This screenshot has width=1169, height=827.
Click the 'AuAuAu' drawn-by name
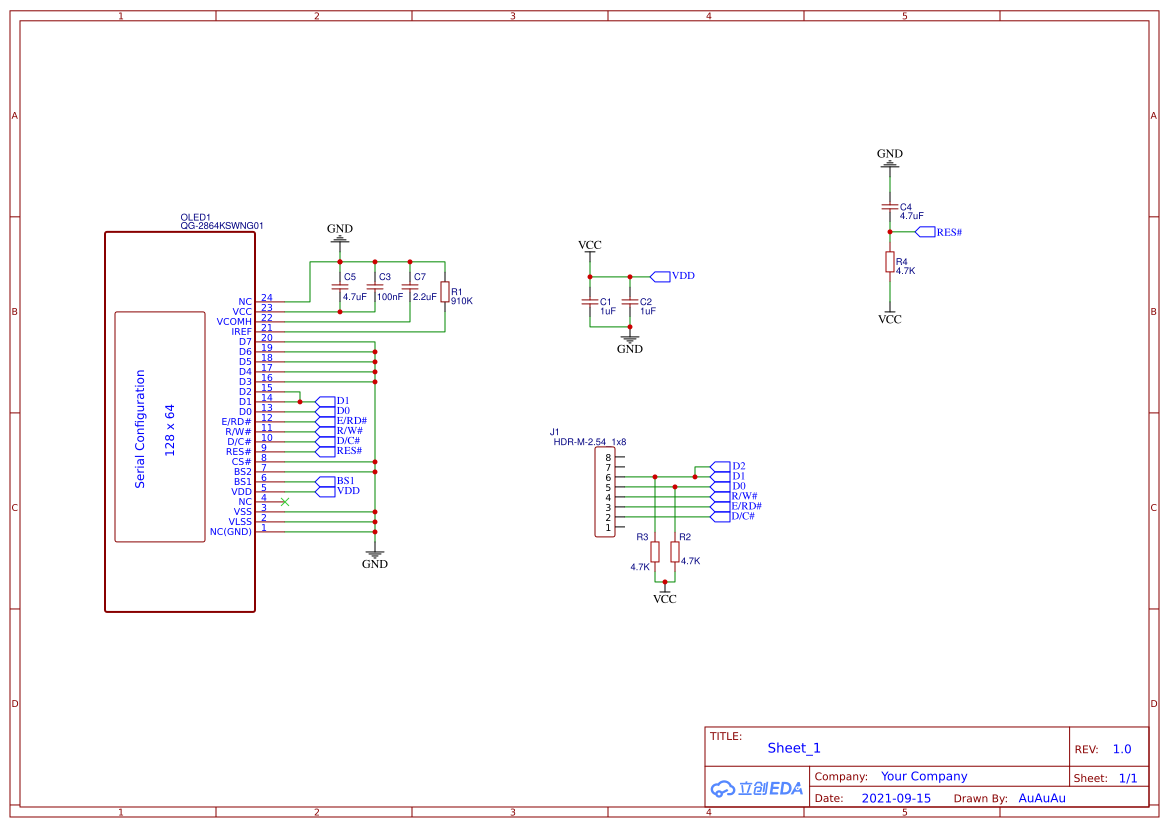(1042, 798)
